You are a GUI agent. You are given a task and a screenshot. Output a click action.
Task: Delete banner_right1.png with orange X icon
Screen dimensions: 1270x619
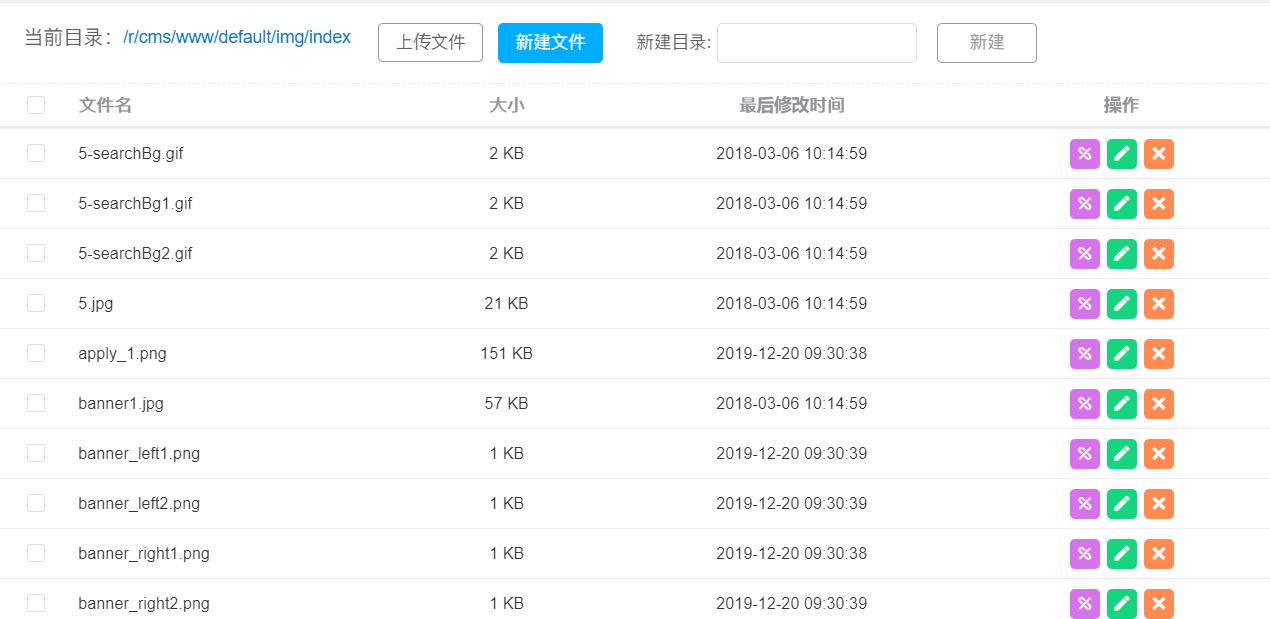pyautogui.click(x=1159, y=554)
